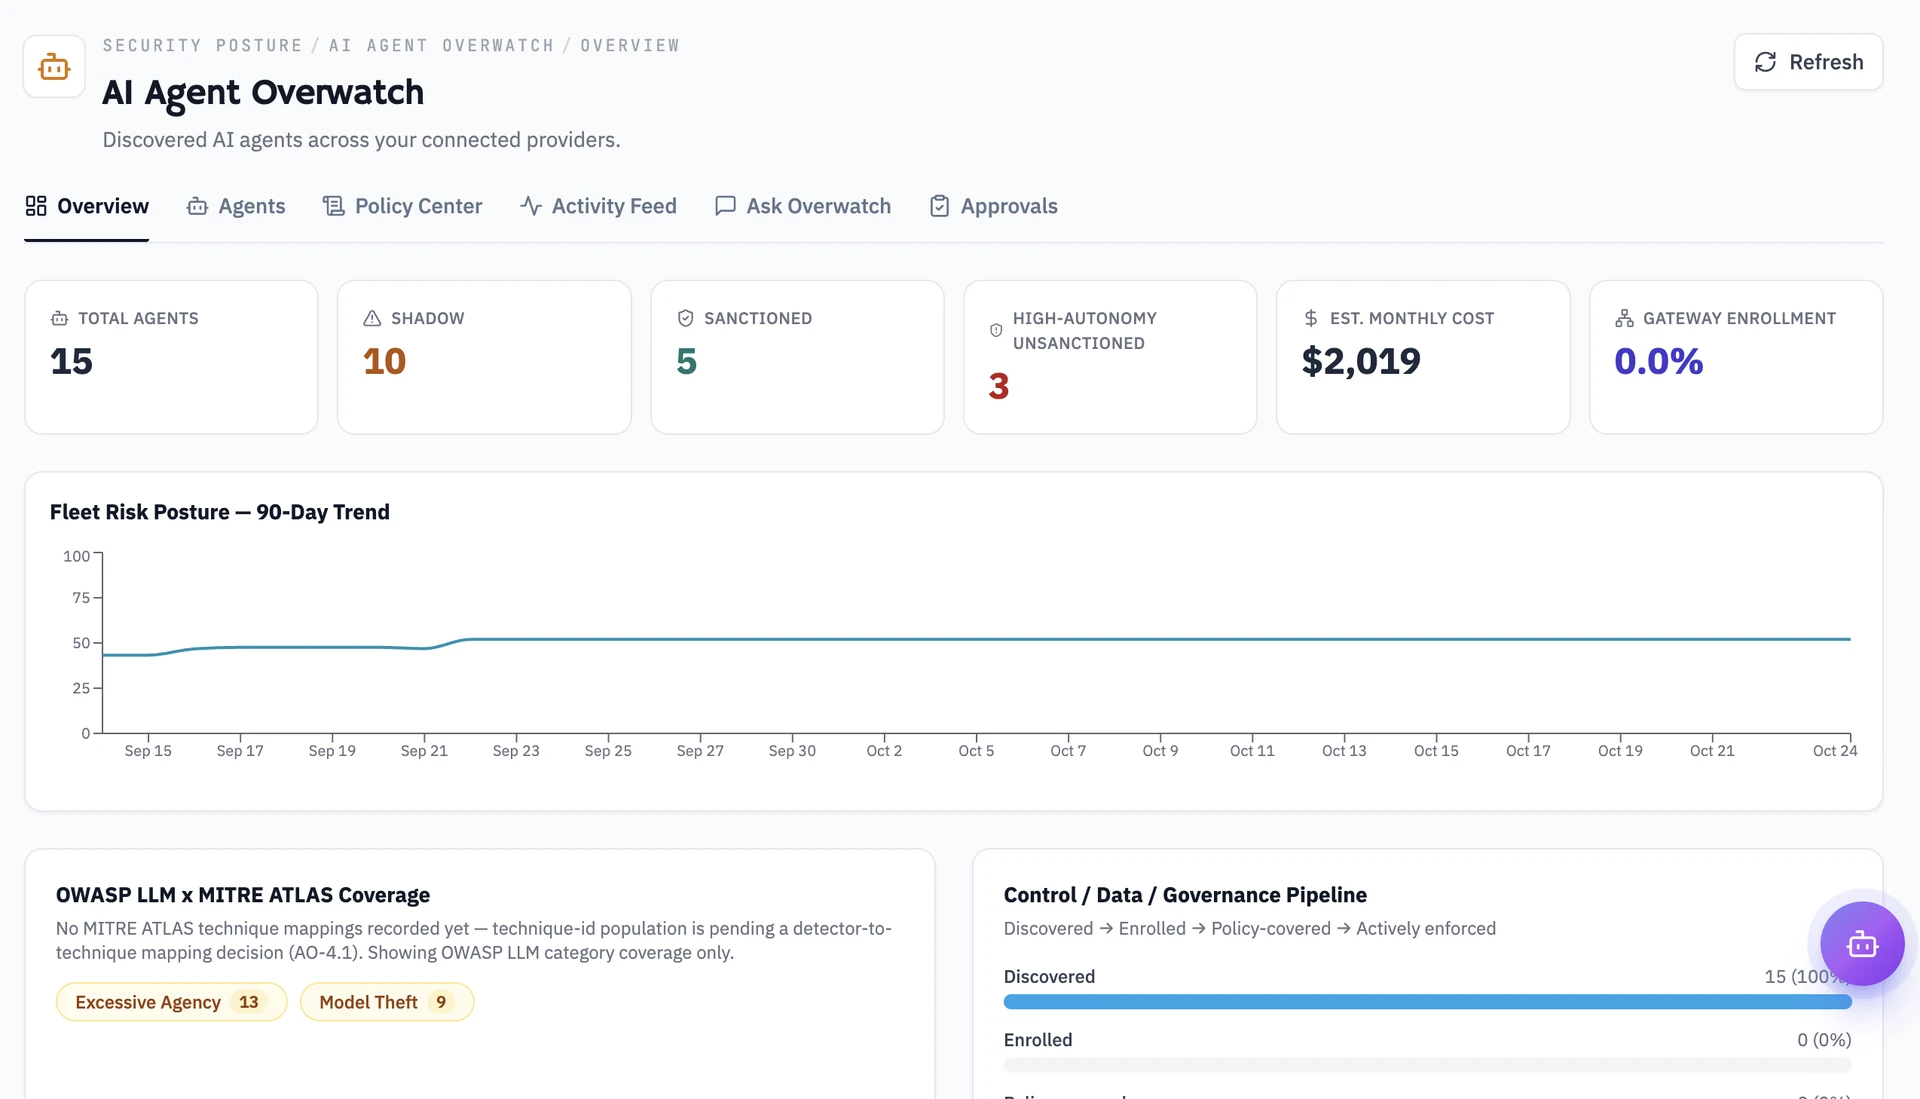The width and height of the screenshot is (1920, 1099).
Task: Click the Est. Monthly Cost dollar icon
Action: pos(1310,318)
